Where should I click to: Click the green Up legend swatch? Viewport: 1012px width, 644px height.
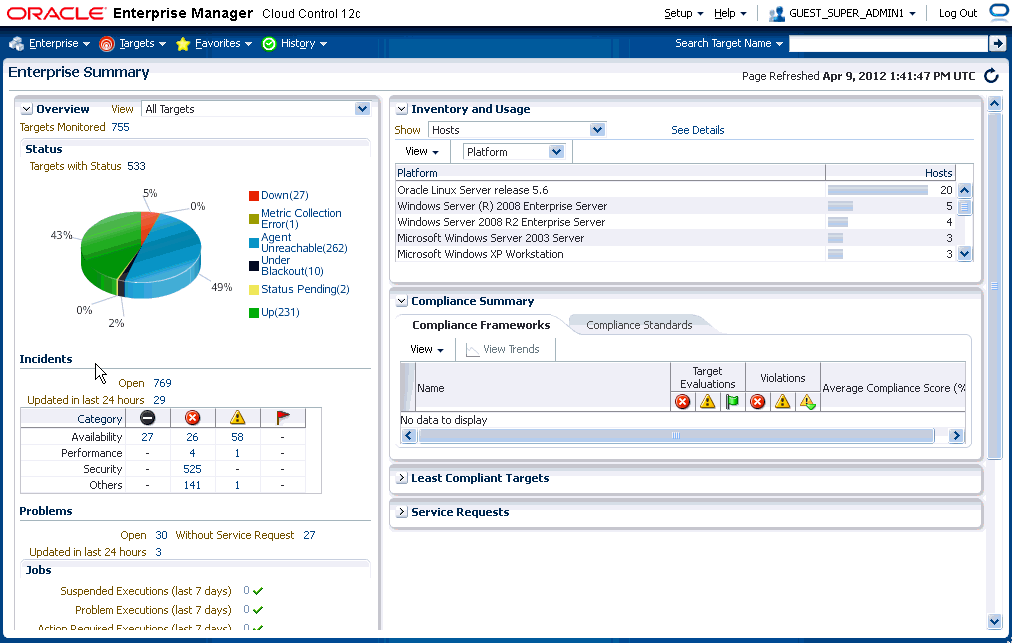(x=254, y=313)
